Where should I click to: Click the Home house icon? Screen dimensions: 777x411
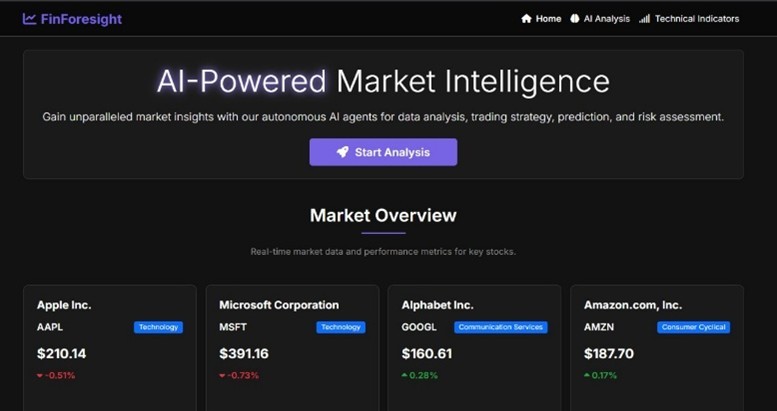pos(526,19)
